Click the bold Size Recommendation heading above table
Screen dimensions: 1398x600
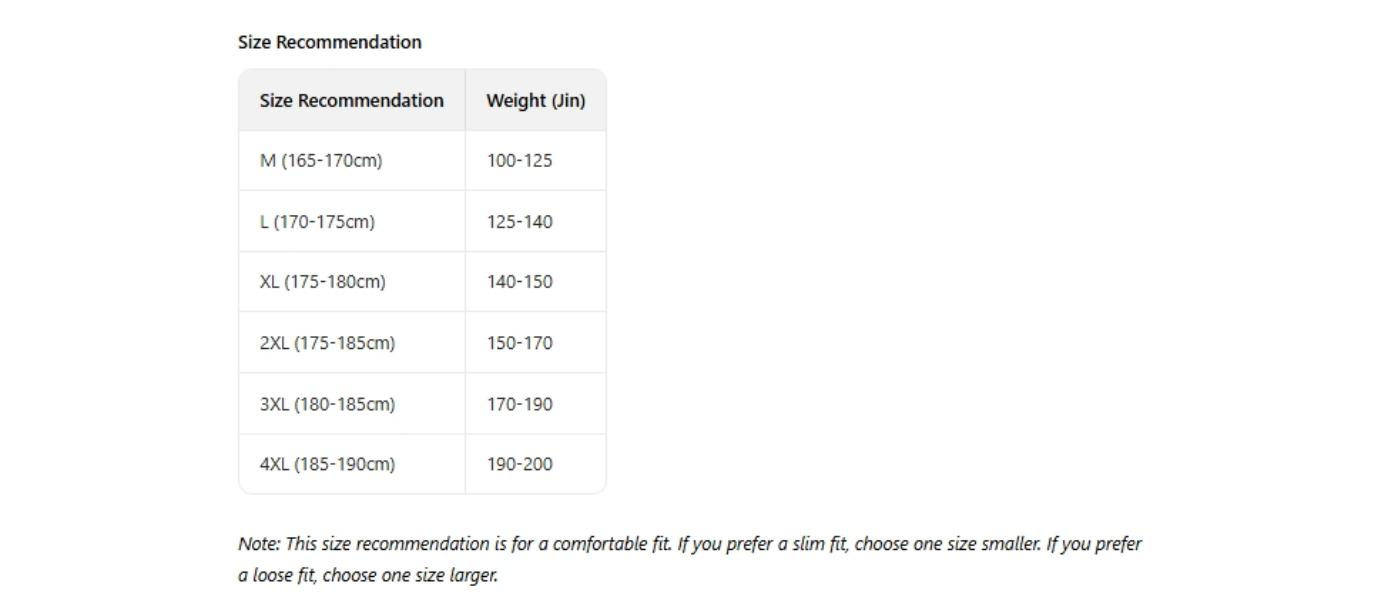point(329,42)
